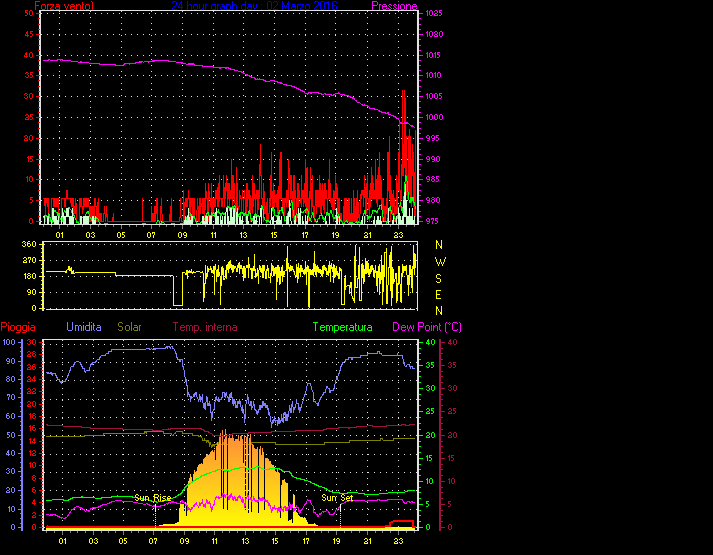Click the 'Dew Point (°C)' legend label
Image resolution: width=713 pixels, height=555 pixels.
pyautogui.click(x=427, y=327)
